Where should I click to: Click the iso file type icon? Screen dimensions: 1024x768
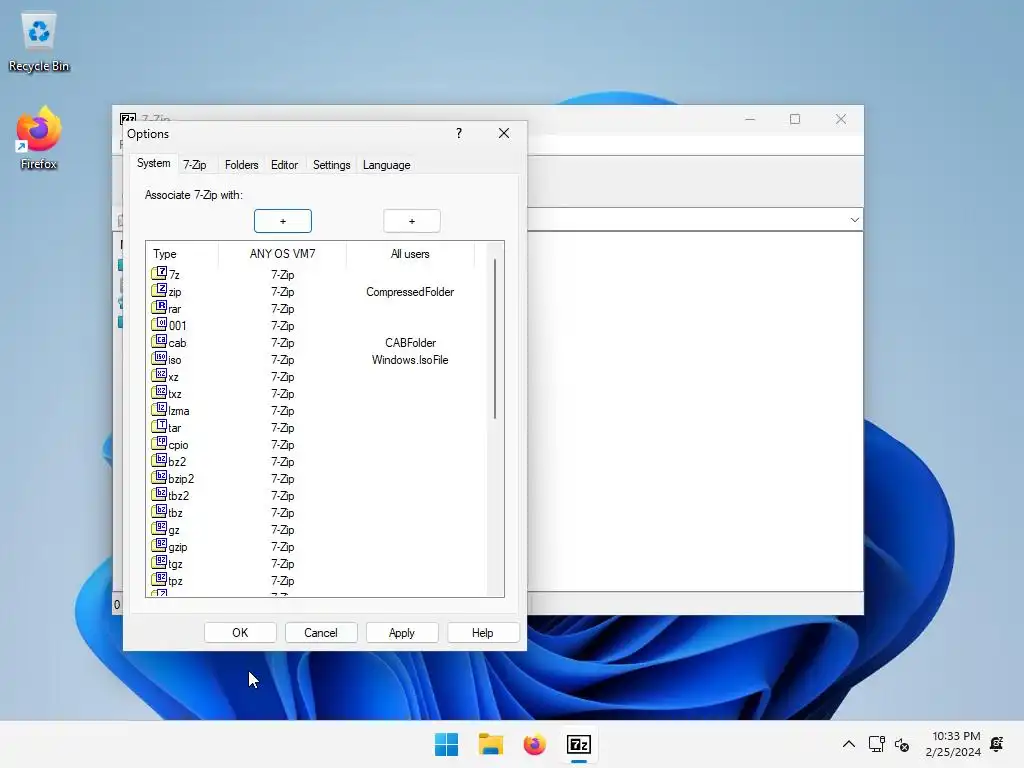[x=159, y=358]
